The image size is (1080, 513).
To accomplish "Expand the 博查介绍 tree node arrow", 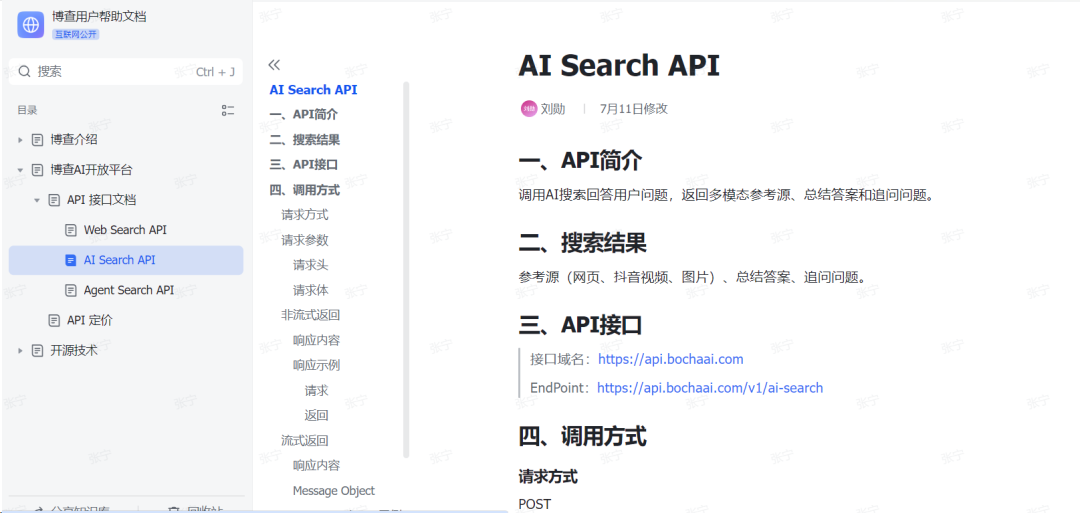I will coord(21,140).
